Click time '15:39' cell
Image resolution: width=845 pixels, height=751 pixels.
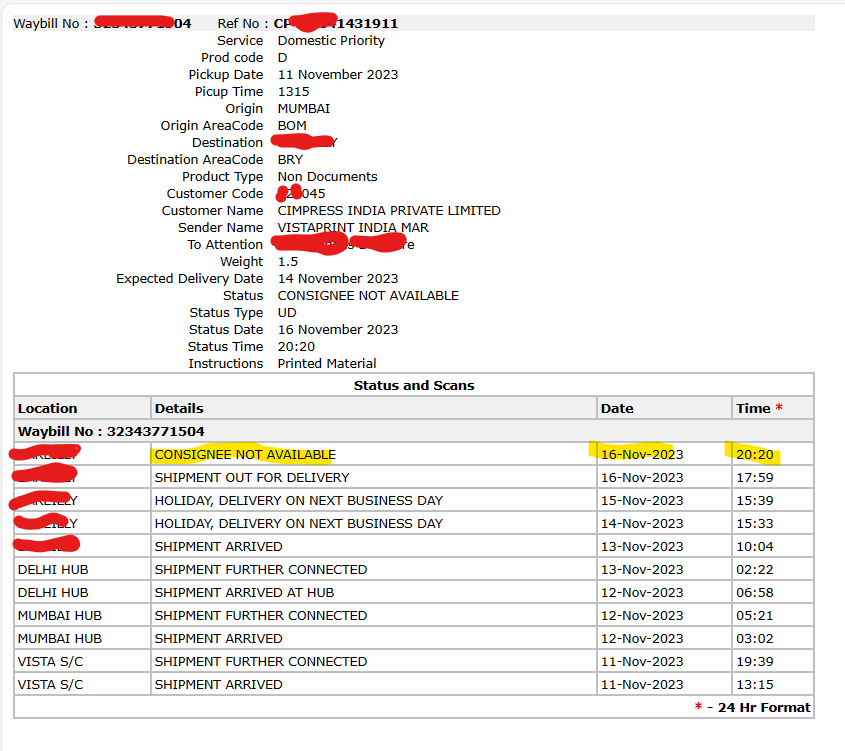click(x=754, y=501)
